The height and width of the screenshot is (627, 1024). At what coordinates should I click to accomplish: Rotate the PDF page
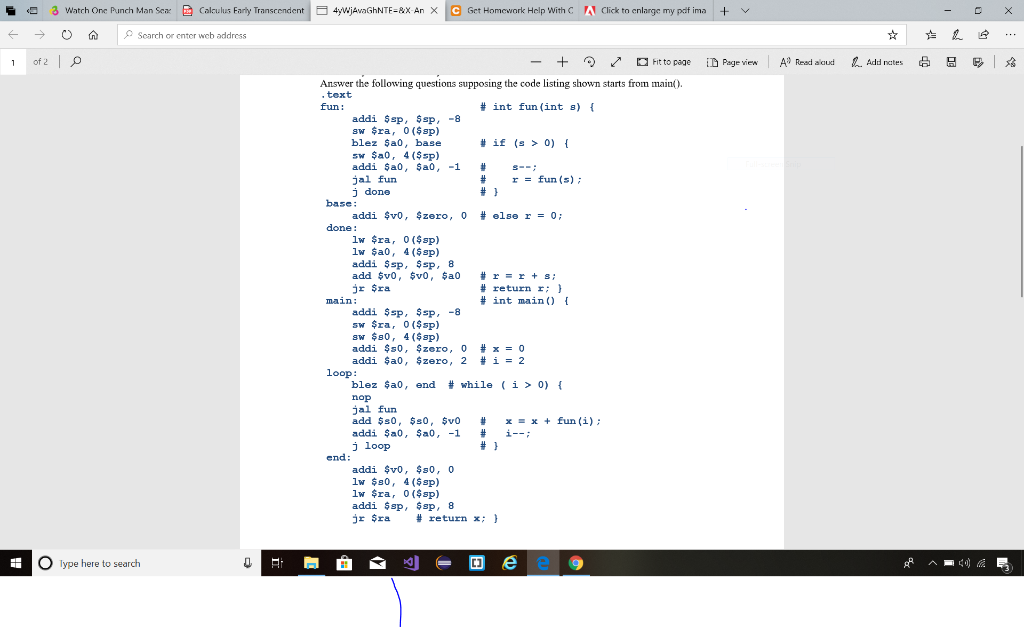pos(589,61)
